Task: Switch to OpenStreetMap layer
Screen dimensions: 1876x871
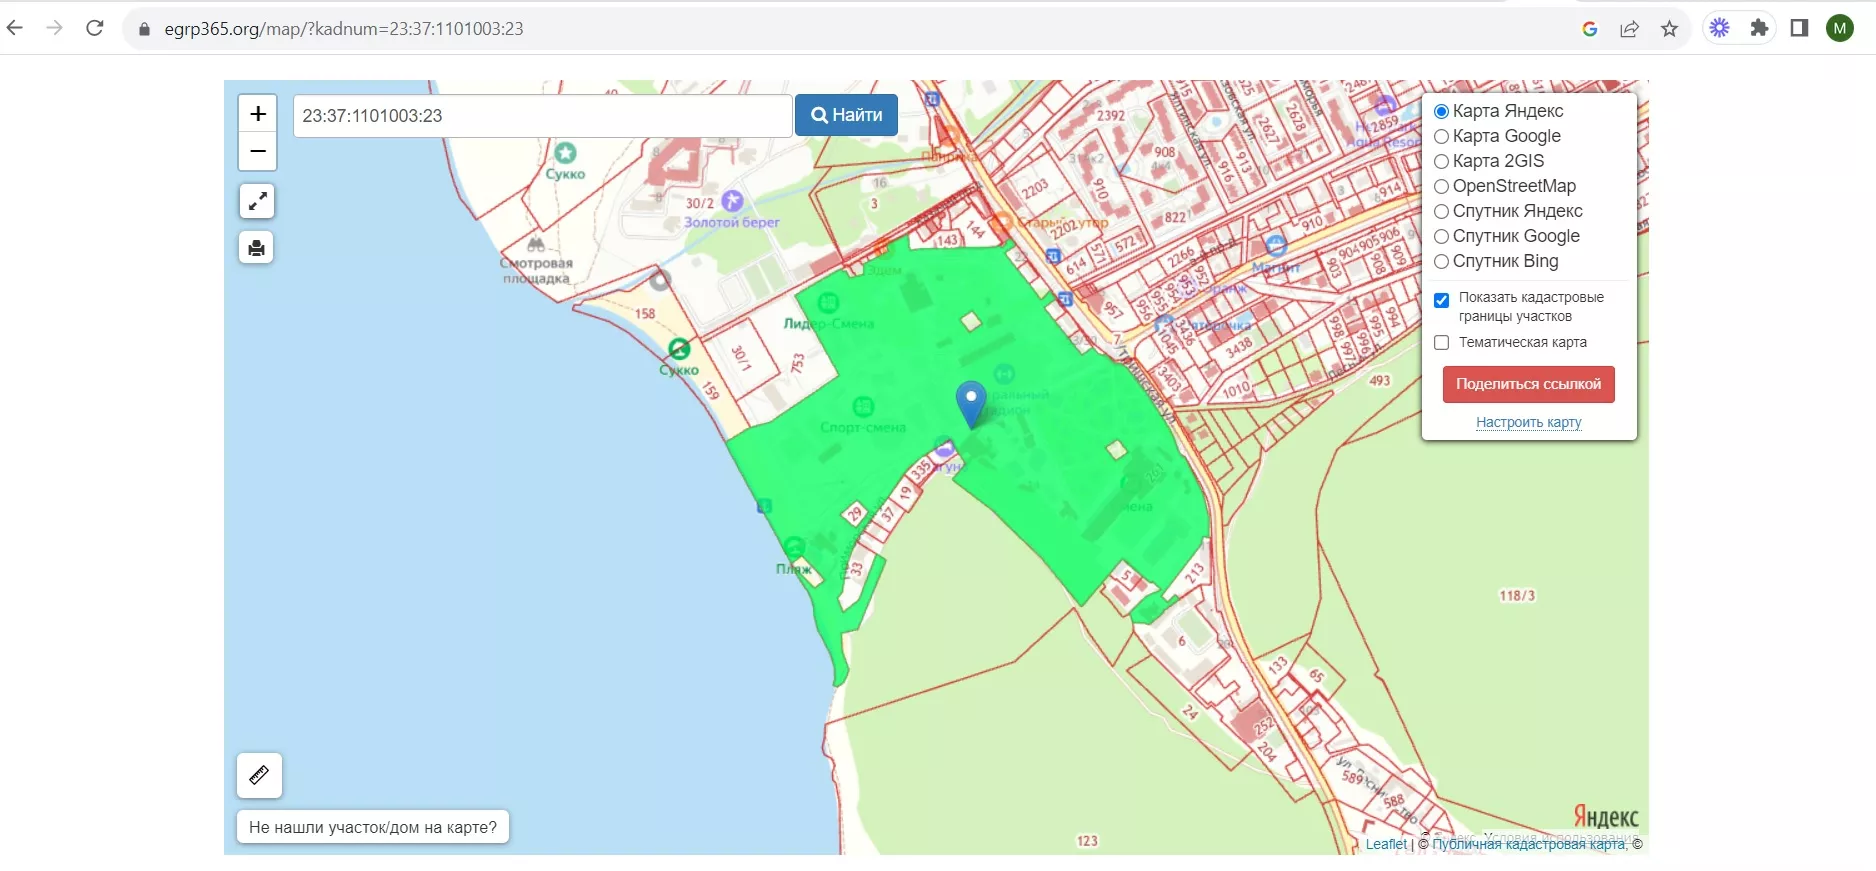Action: point(1441,186)
